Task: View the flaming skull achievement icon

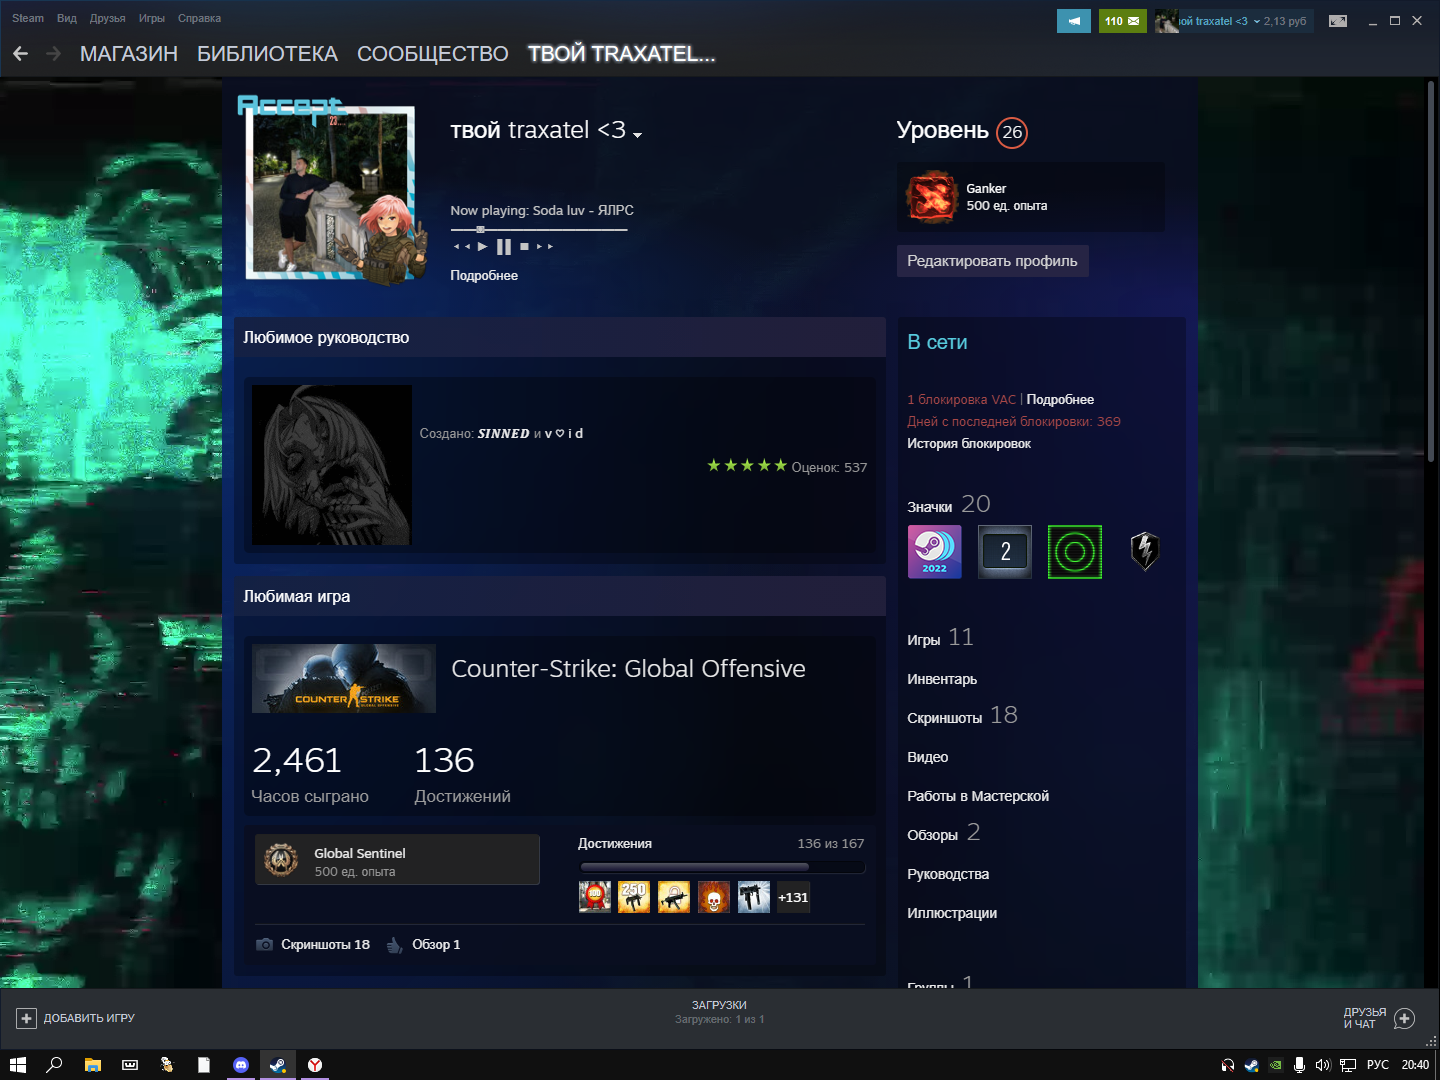Action: (714, 897)
